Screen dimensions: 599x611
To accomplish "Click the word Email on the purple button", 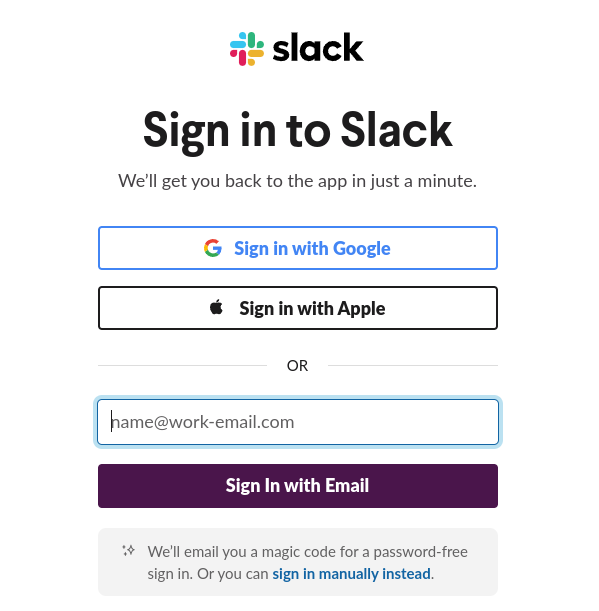I will 347,486.
